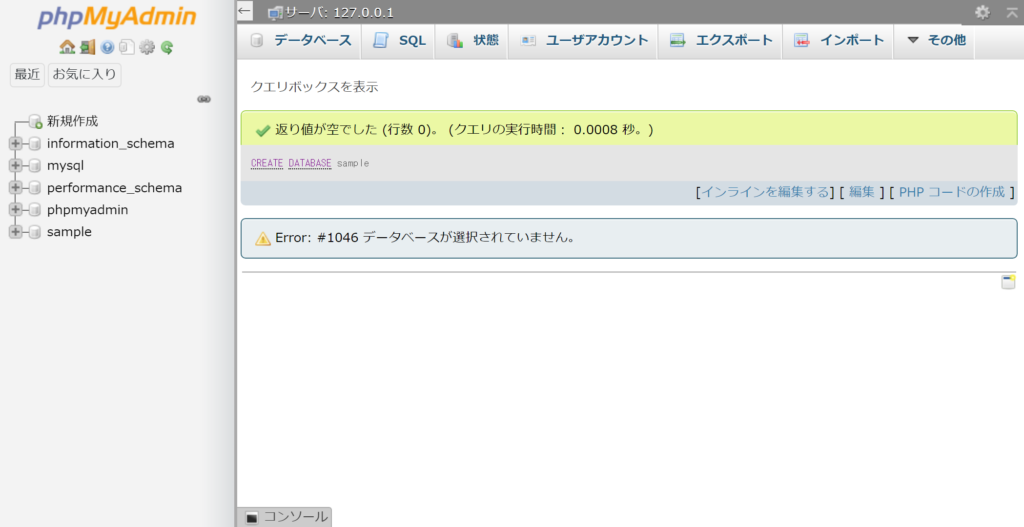Open page settings gear at top right

(x=982, y=12)
